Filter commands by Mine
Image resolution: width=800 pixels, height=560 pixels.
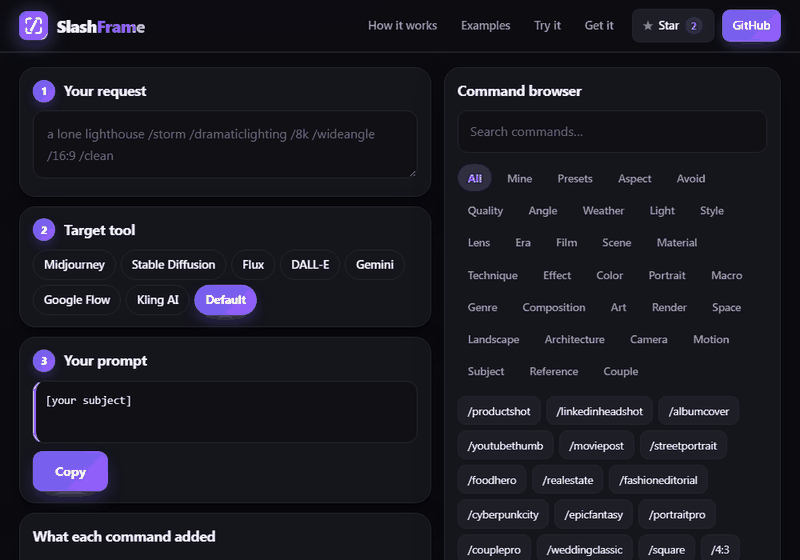[x=519, y=179]
